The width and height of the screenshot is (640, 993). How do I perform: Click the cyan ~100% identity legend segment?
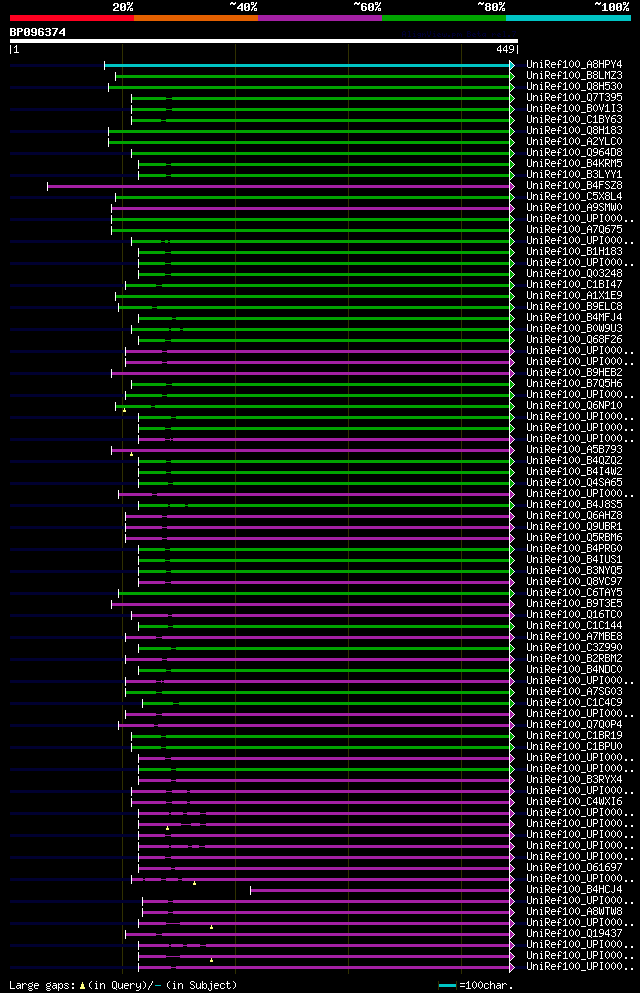[x=568, y=18]
